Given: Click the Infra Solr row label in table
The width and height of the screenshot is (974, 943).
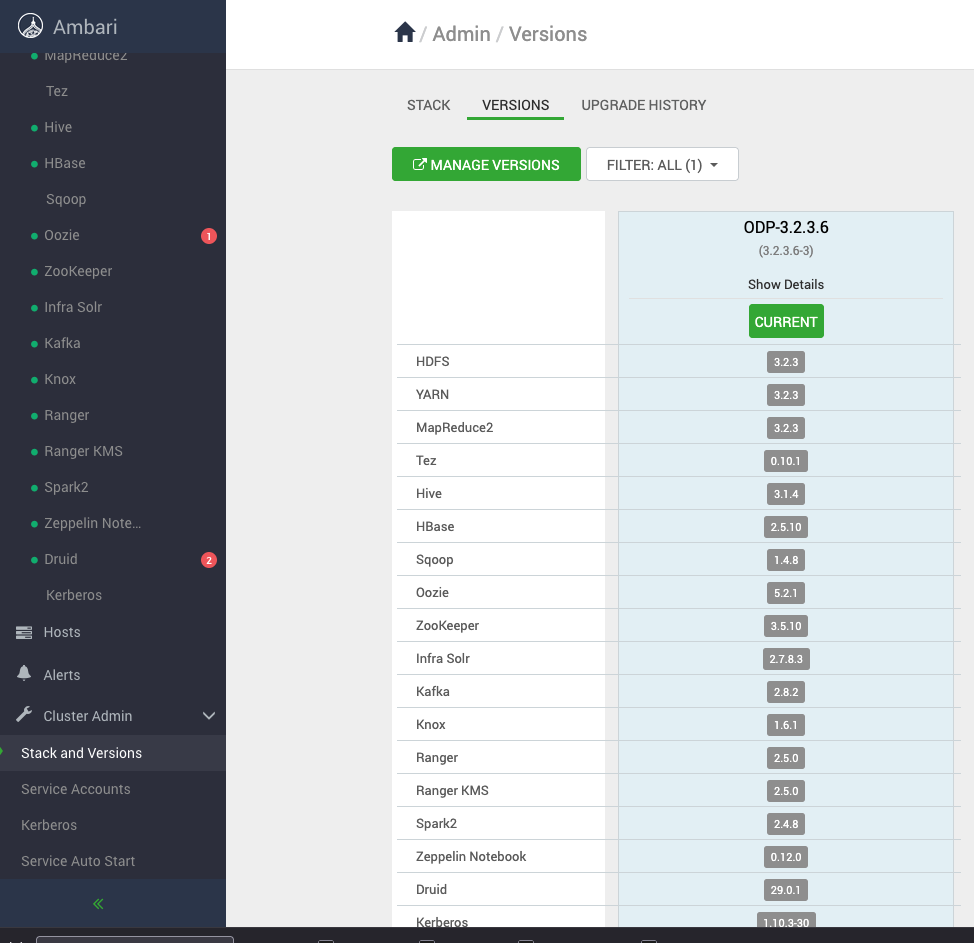Looking at the screenshot, I should point(443,658).
